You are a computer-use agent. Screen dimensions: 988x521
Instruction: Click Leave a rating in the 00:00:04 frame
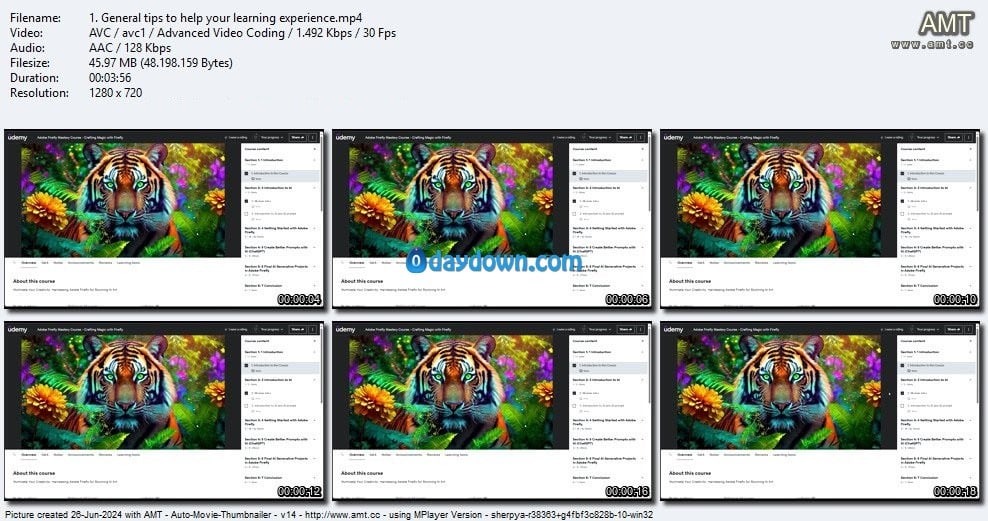click(237, 137)
